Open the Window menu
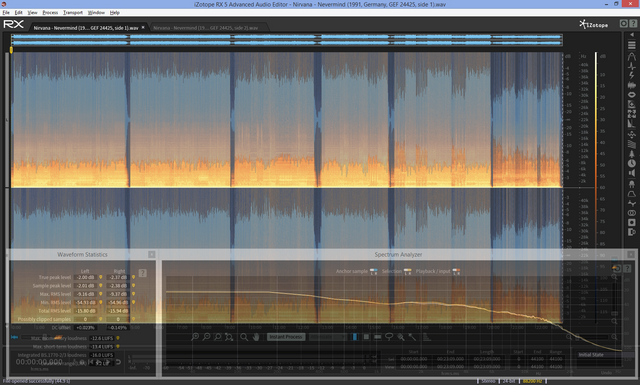Viewport: 640px width, 385px height. 96,13
